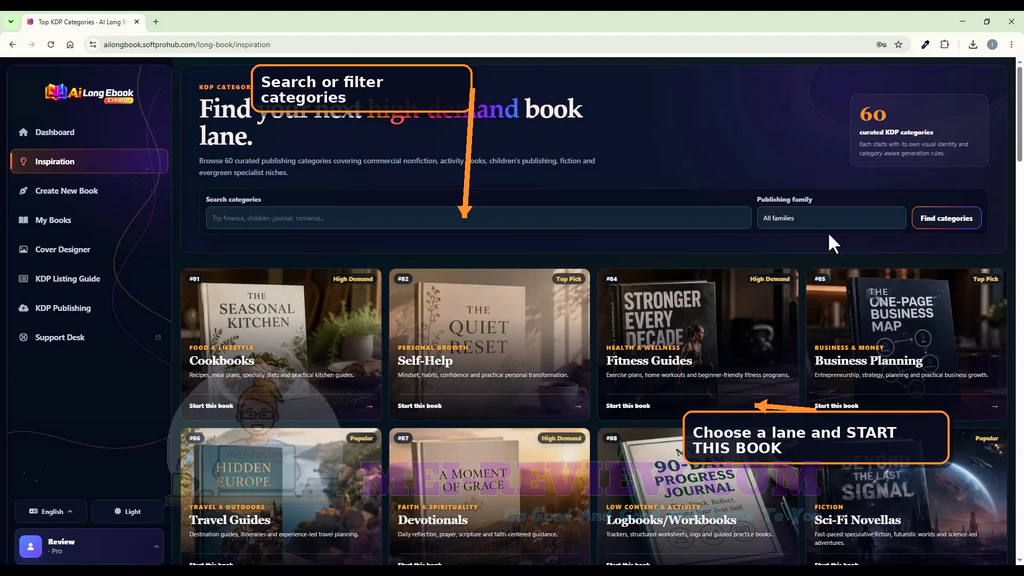The height and width of the screenshot is (576, 1024).
Task: Open the KDP Listing Guide list icon
Action: (24, 279)
